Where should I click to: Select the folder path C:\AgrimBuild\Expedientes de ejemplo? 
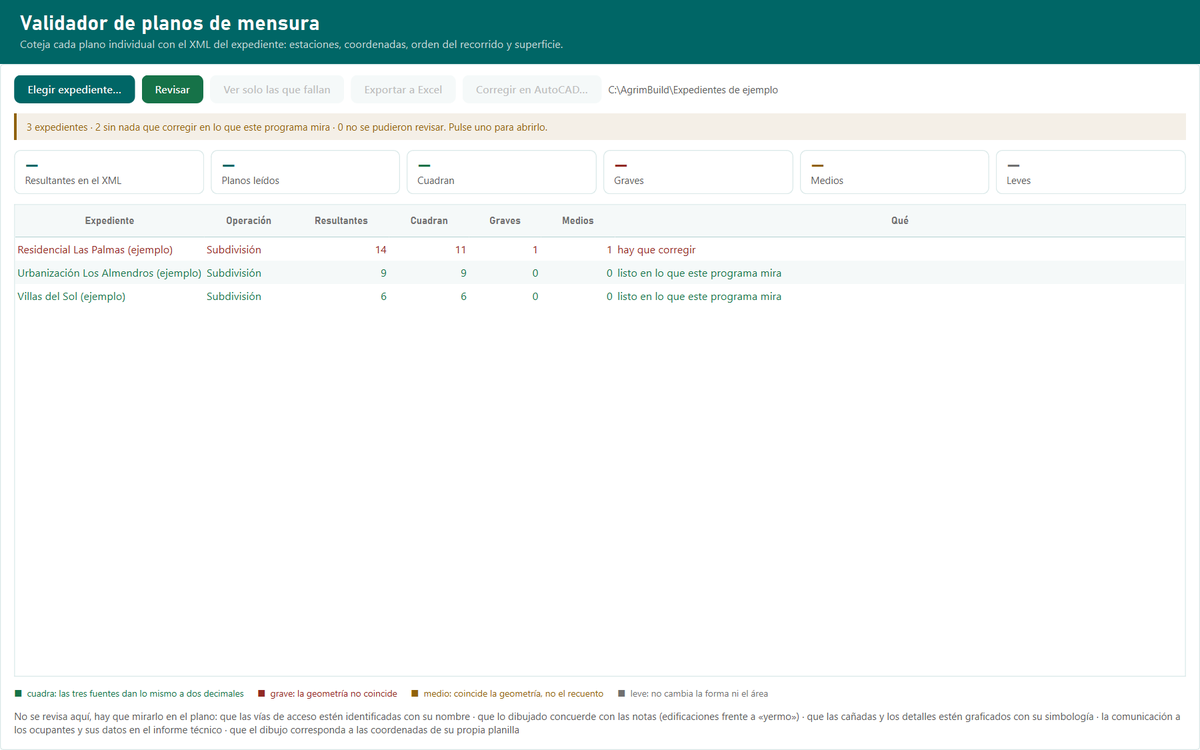click(693, 90)
